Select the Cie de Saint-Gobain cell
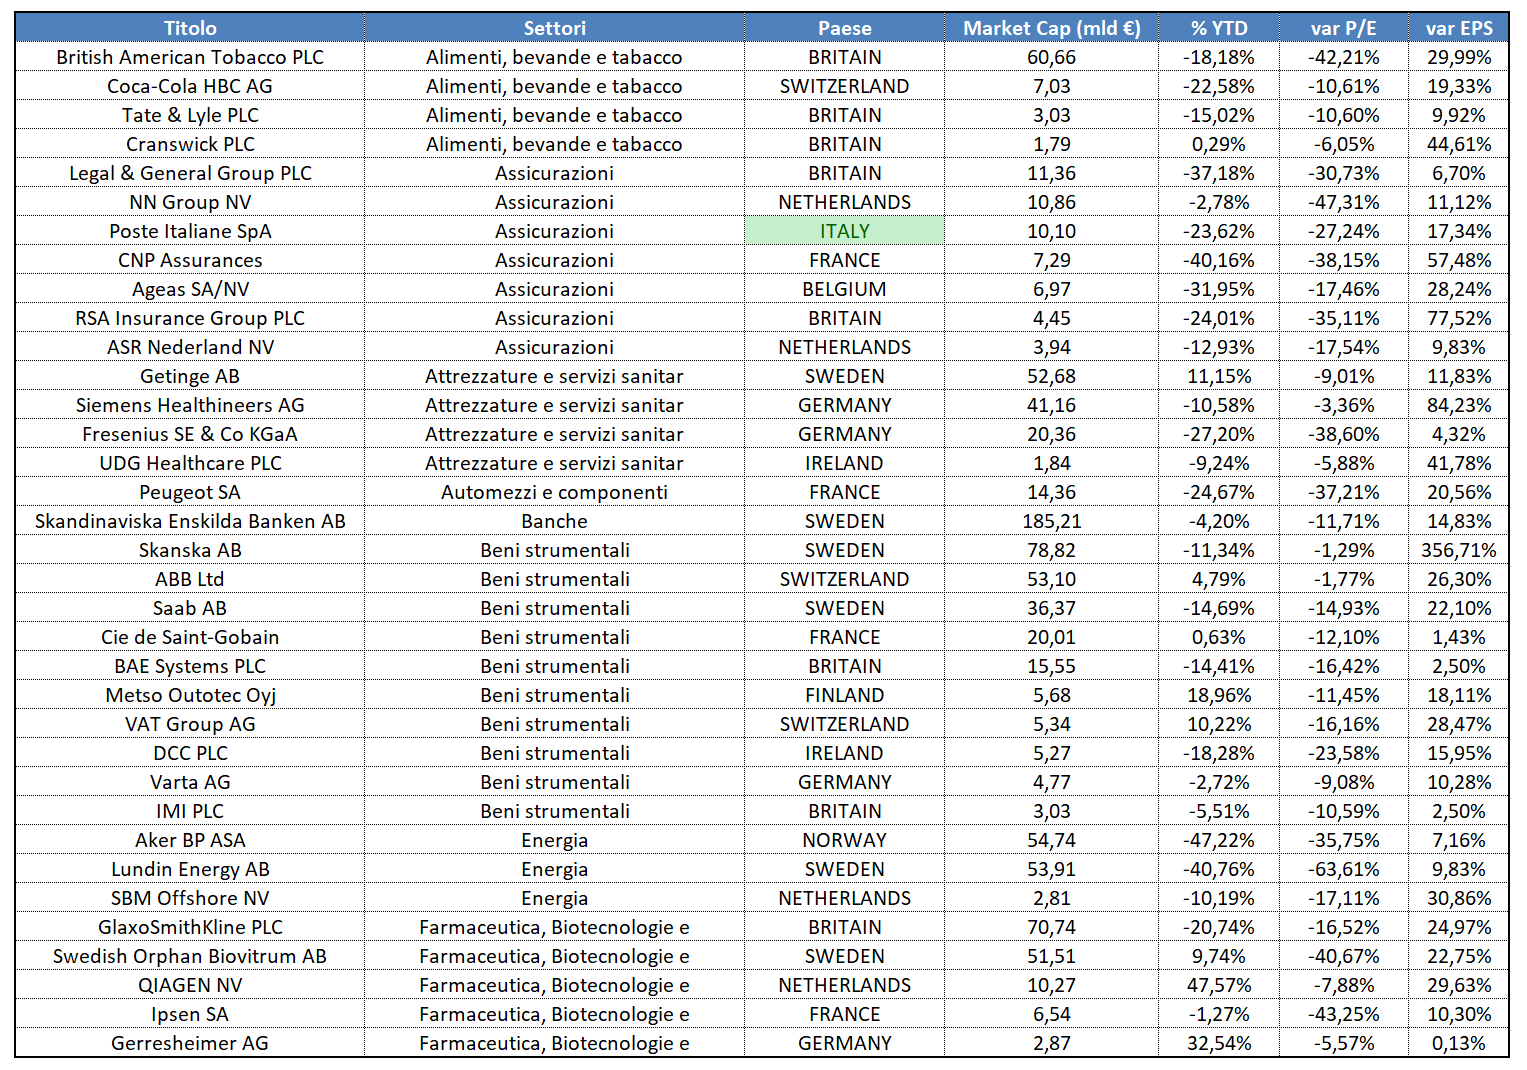The width and height of the screenshot is (1527, 1070). (190, 637)
